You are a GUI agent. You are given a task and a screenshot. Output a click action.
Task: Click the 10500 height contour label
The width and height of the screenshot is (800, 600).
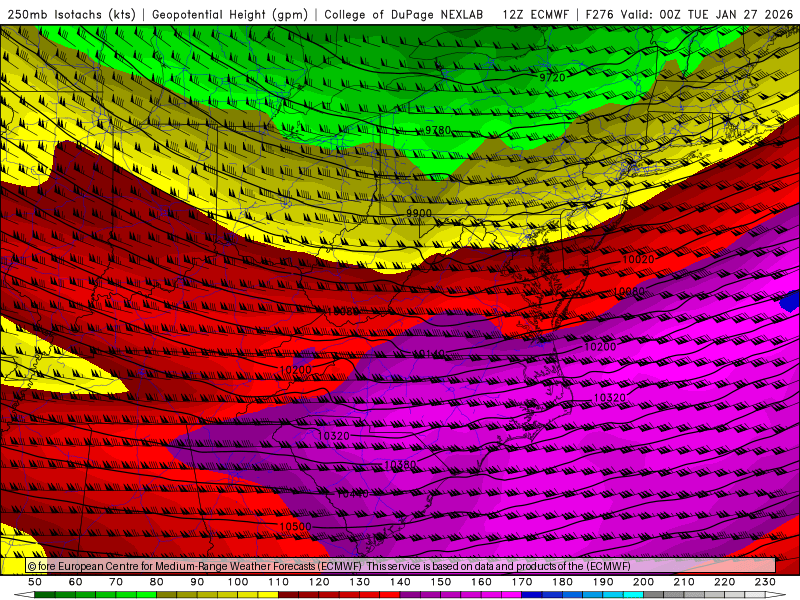point(295,527)
